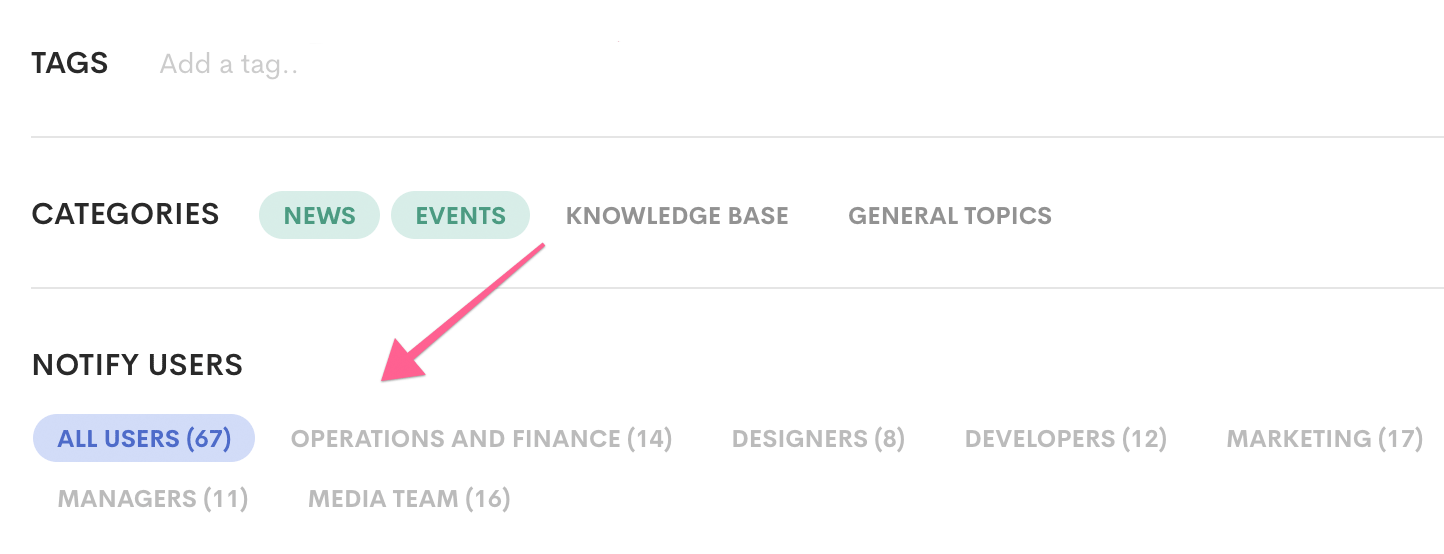Viewport: 1444px width, 554px height.
Task: Enable the KNOWLEDGE BASE category
Action: 677,215
